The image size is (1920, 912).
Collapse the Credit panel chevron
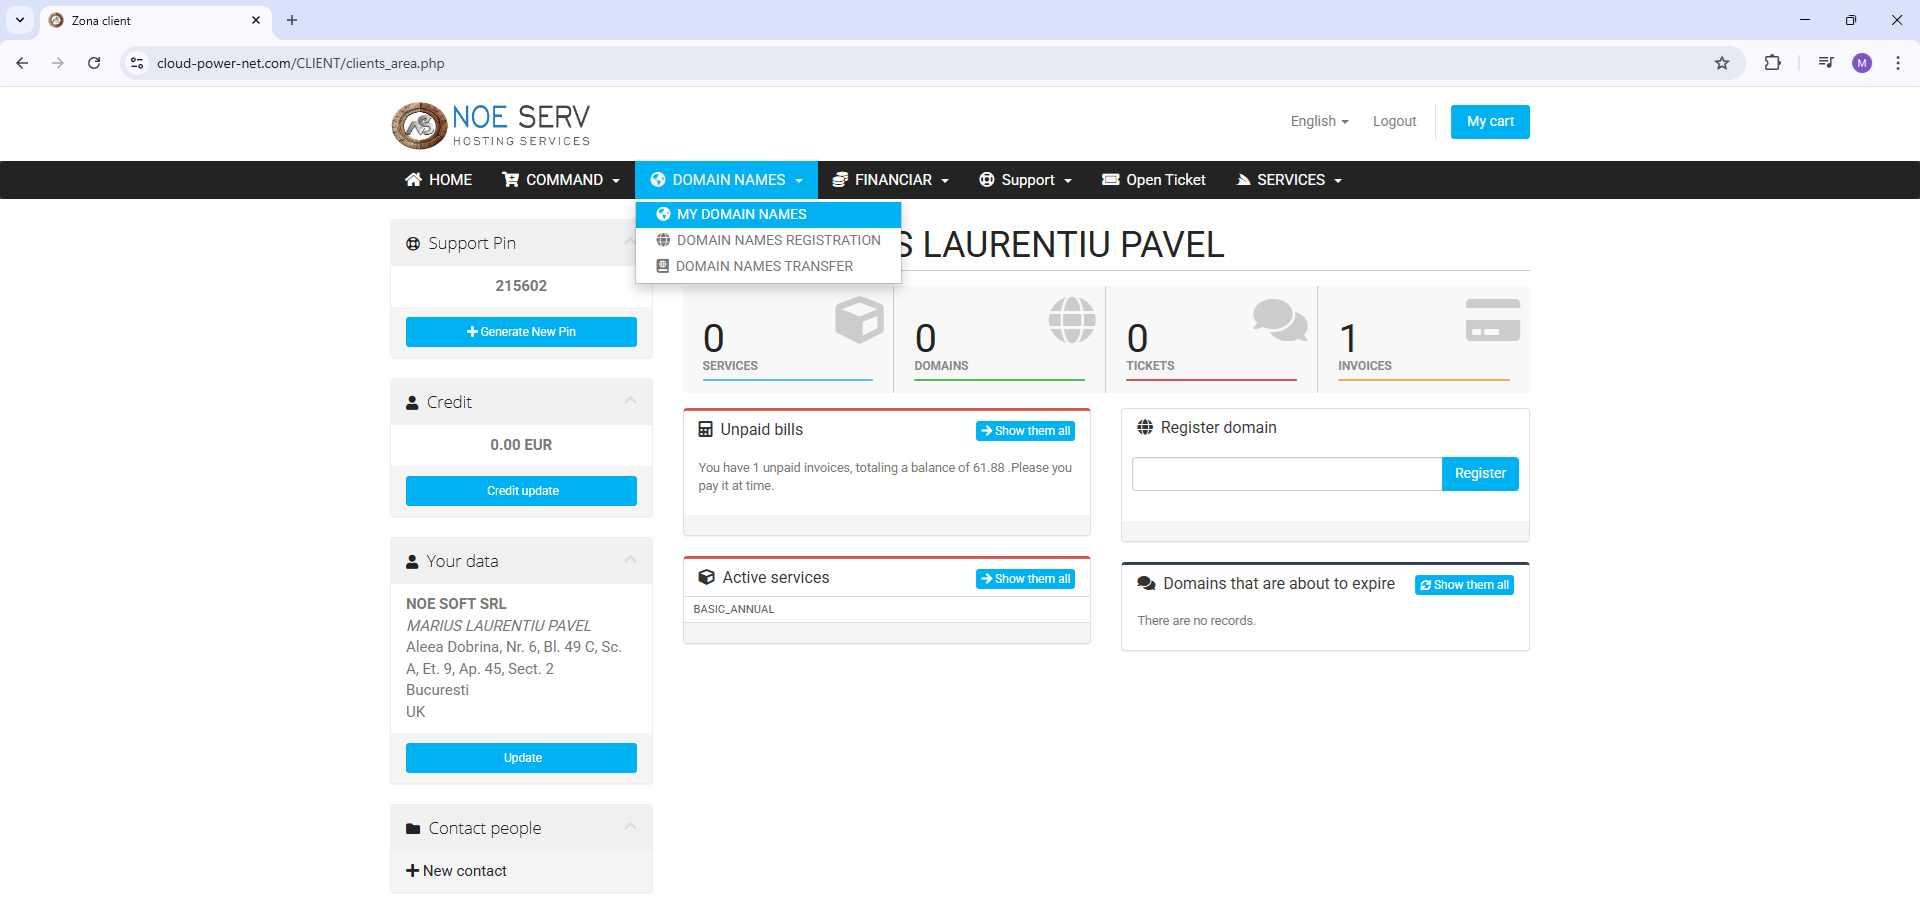click(630, 401)
